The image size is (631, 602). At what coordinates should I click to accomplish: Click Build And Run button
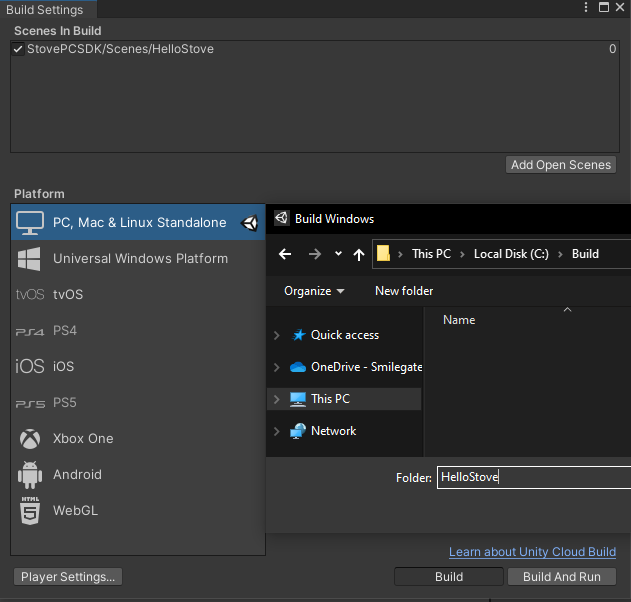[x=562, y=577]
